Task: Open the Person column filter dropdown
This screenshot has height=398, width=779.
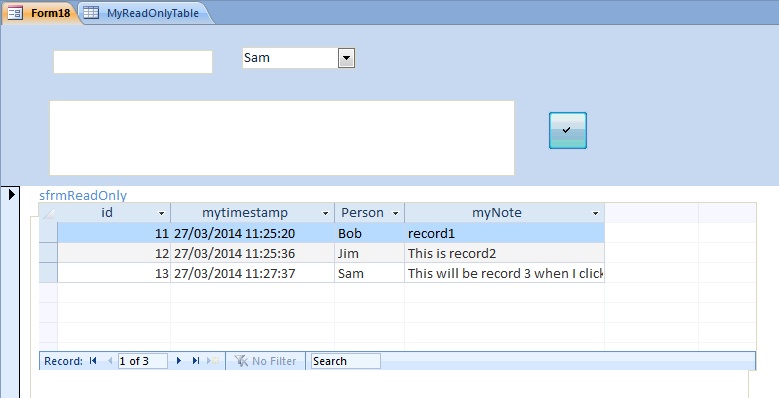Action: click(395, 213)
